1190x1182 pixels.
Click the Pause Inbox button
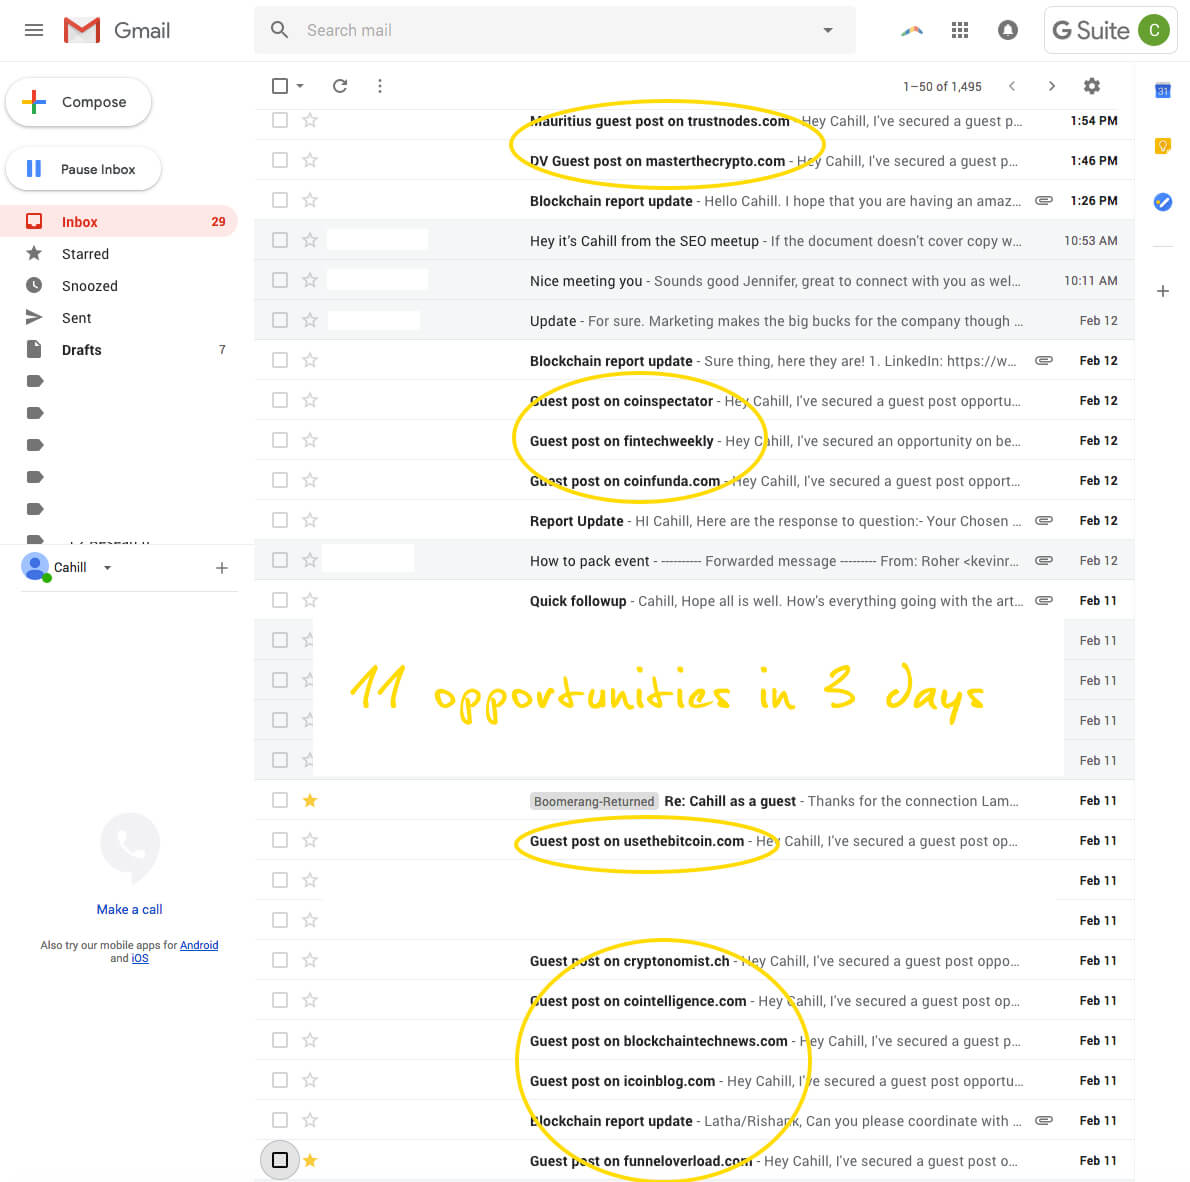click(83, 169)
